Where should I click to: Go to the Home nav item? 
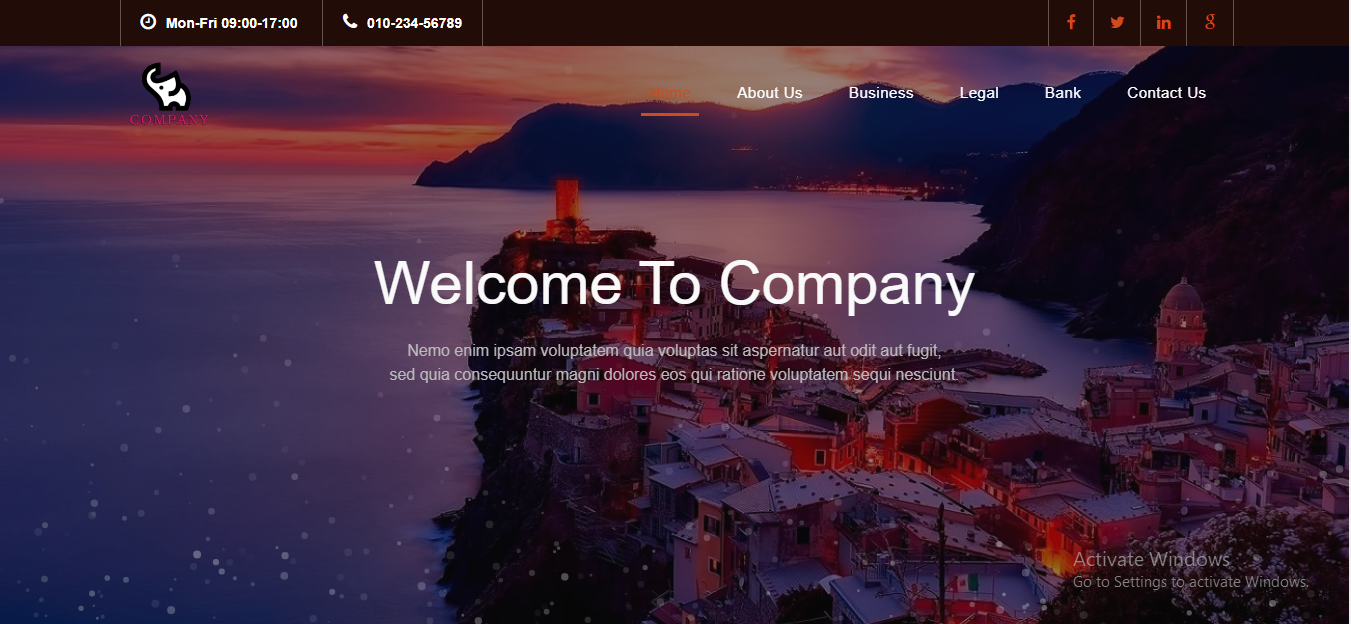(x=669, y=93)
